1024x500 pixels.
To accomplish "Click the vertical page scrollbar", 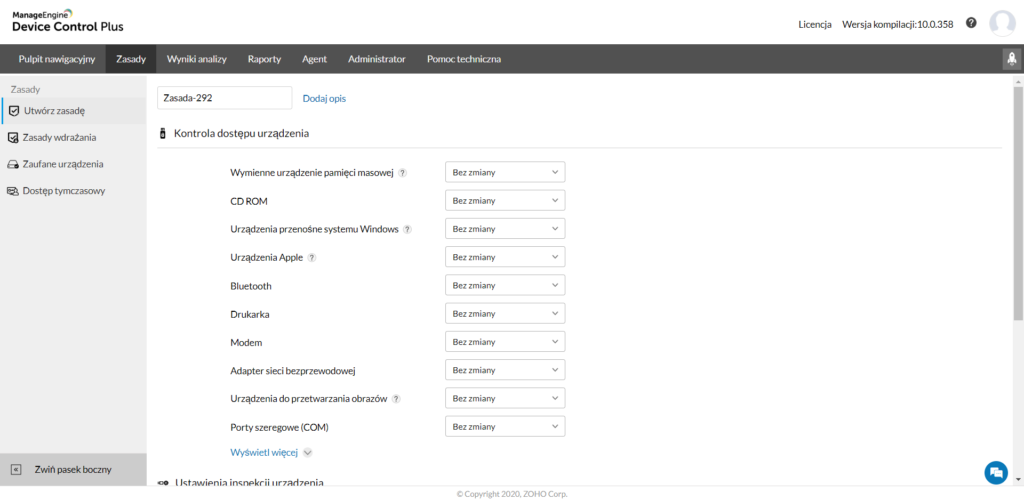I will click(x=1018, y=200).
